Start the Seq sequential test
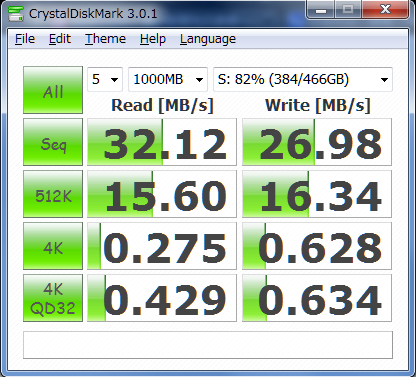The height and width of the screenshot is (377, 416). tap(53, 142)
